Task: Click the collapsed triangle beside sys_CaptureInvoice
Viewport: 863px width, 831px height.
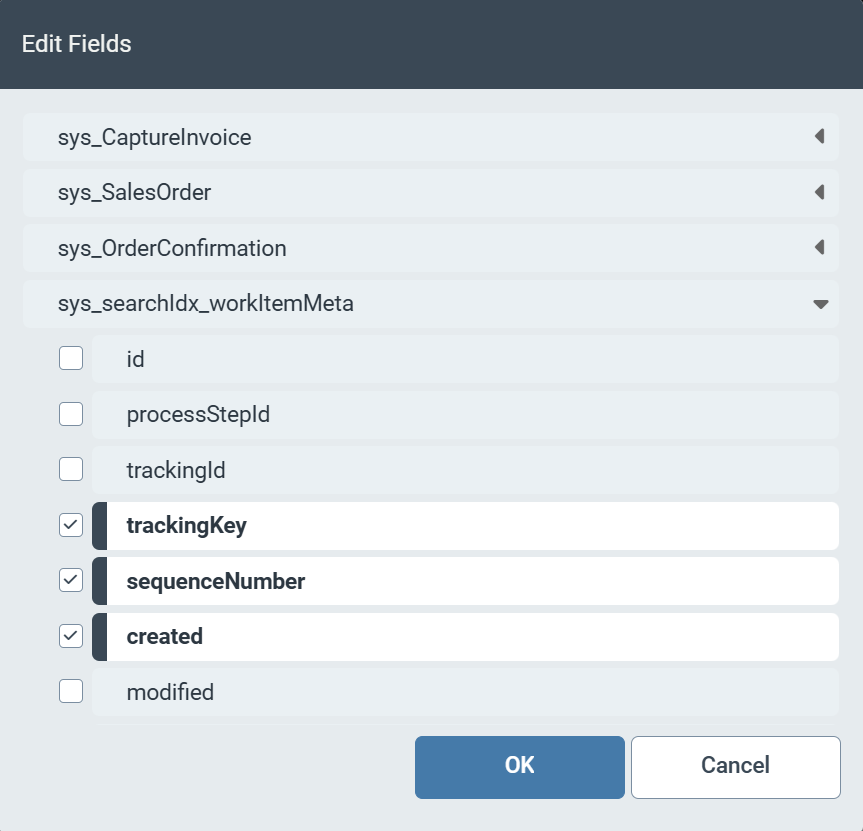Action: click(820, 137)
